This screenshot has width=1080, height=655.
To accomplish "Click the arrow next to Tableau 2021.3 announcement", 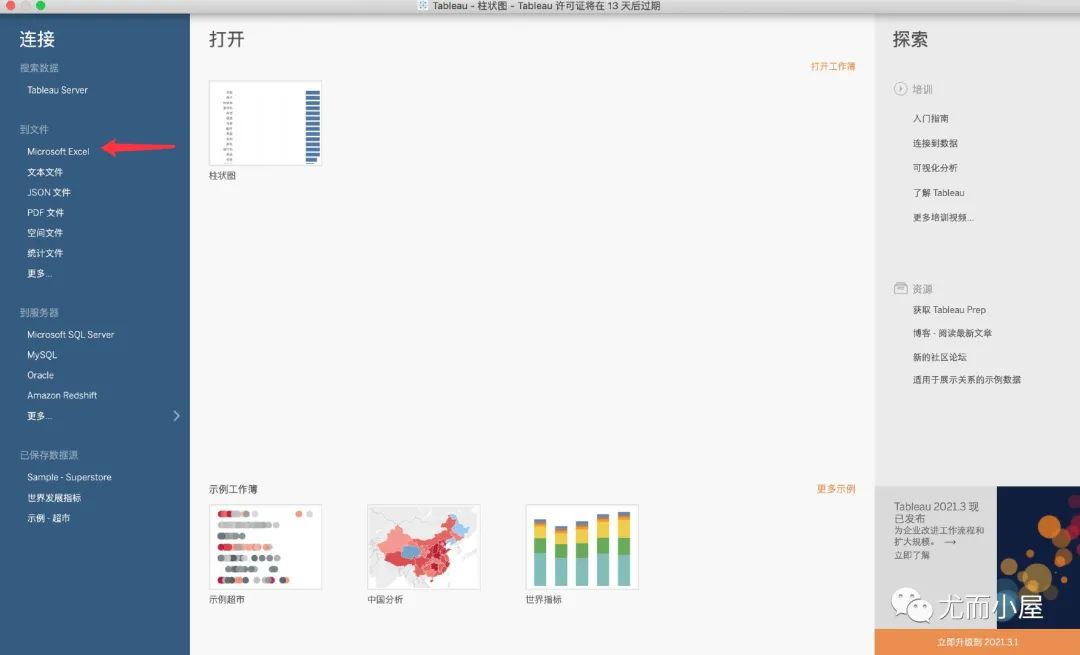I will tap(951, 542).
